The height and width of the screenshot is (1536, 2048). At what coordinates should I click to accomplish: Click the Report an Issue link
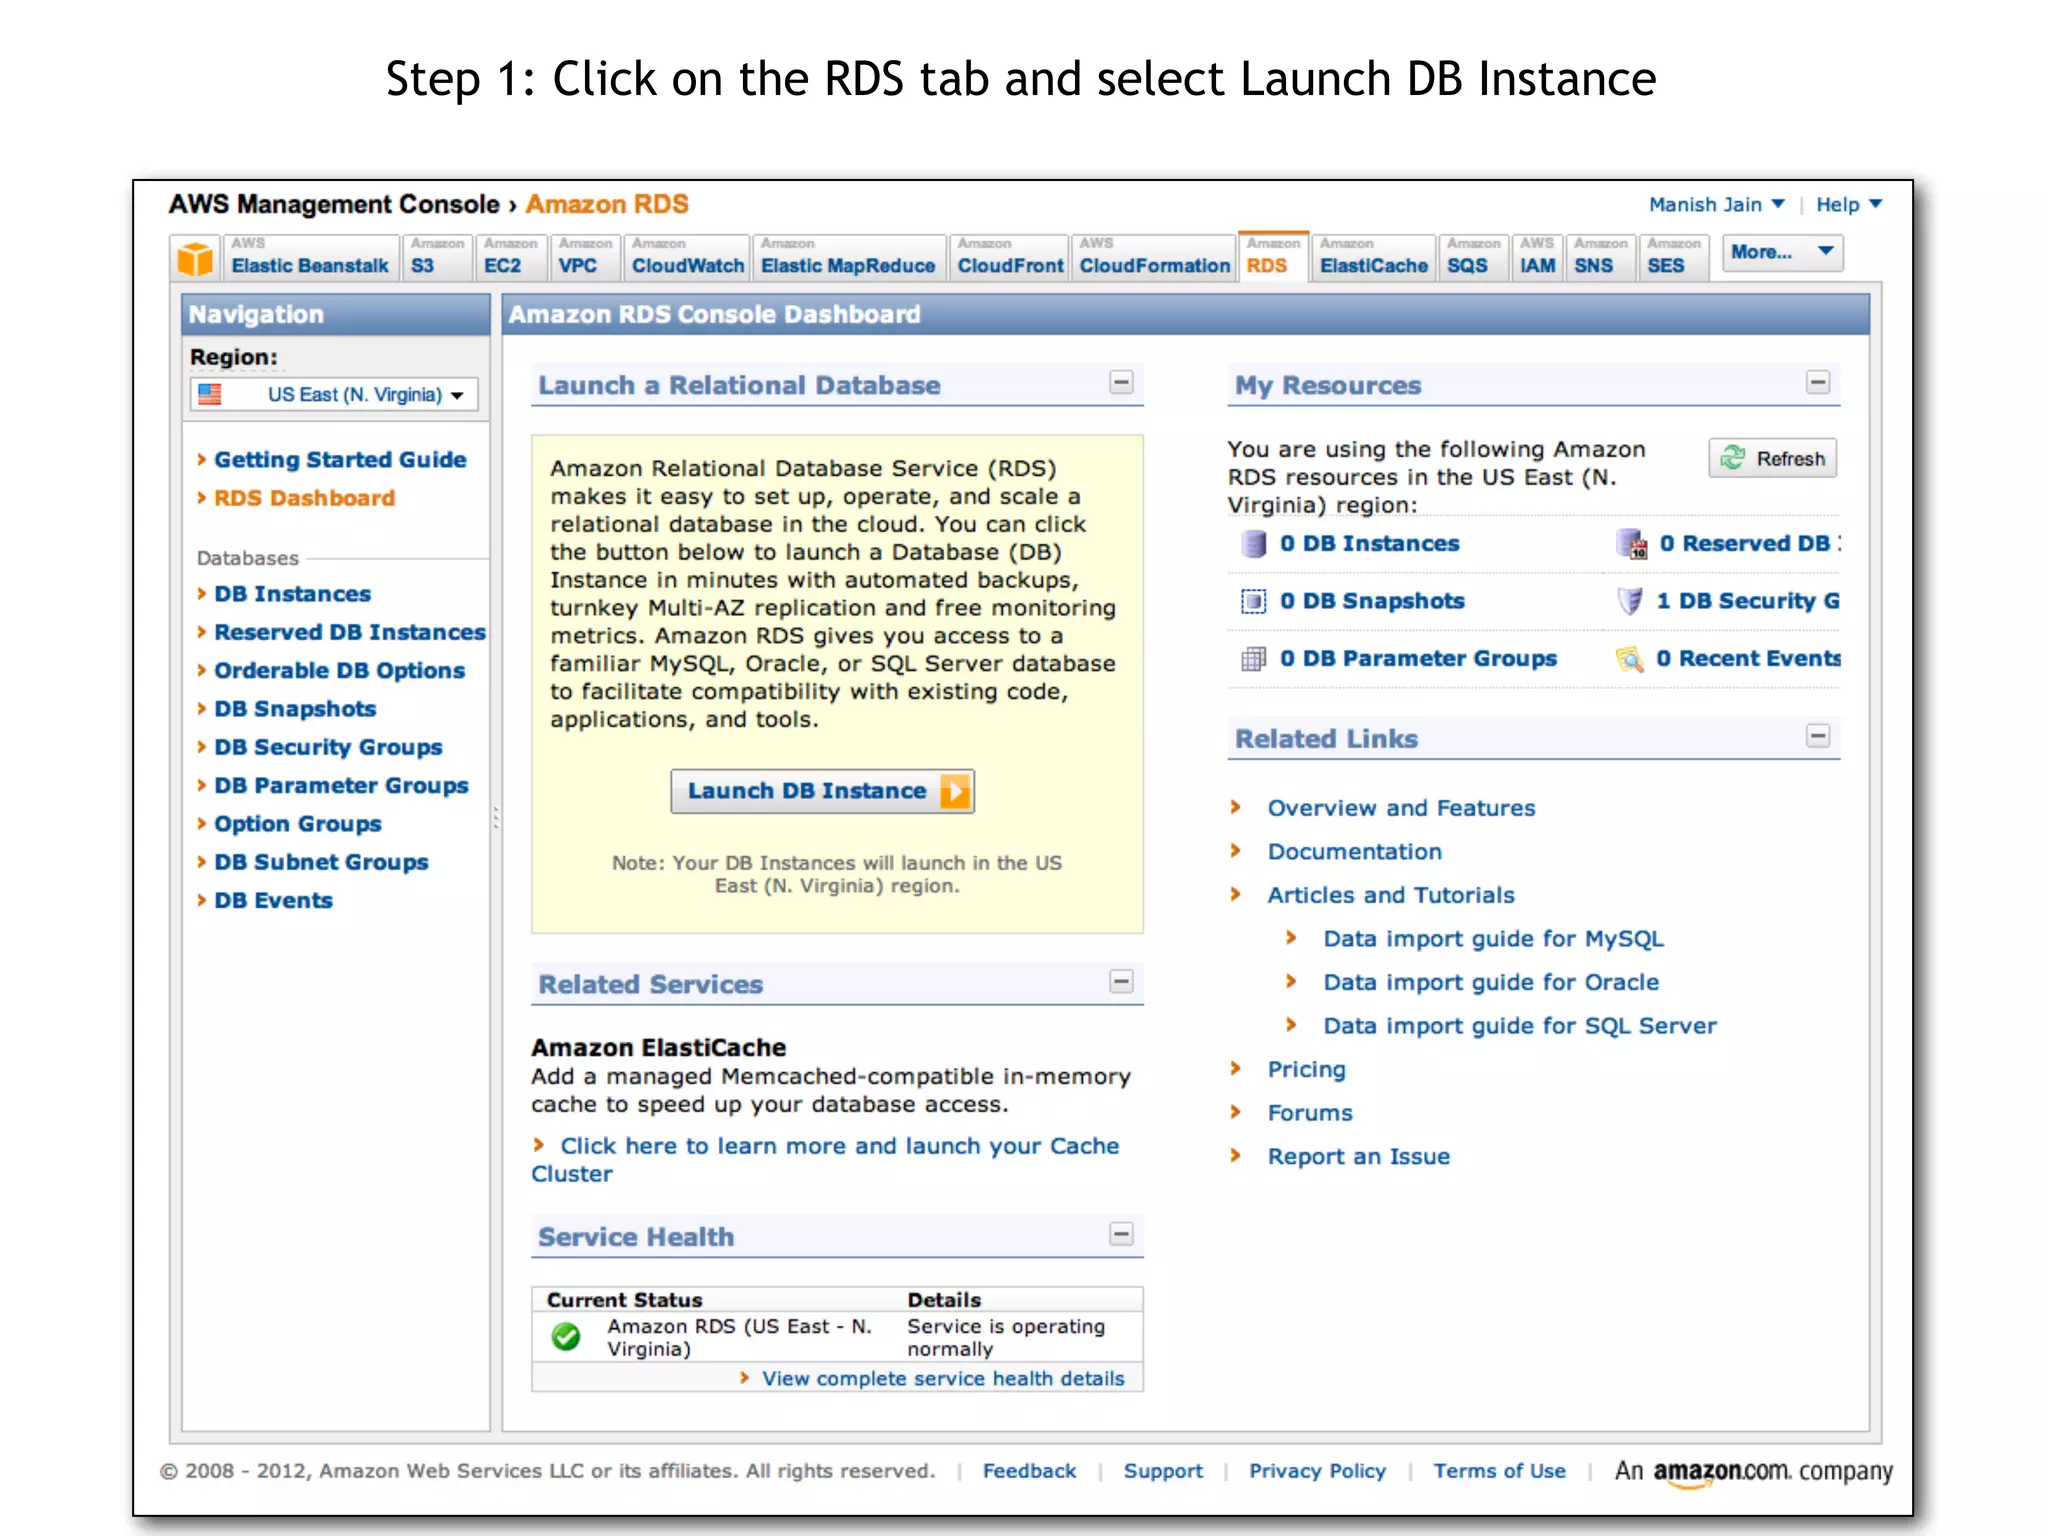coord(1358,1157)
